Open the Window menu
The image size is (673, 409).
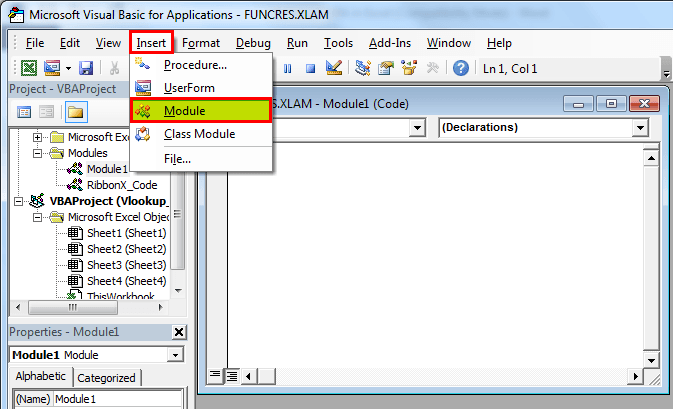click(x=449, y=43)
